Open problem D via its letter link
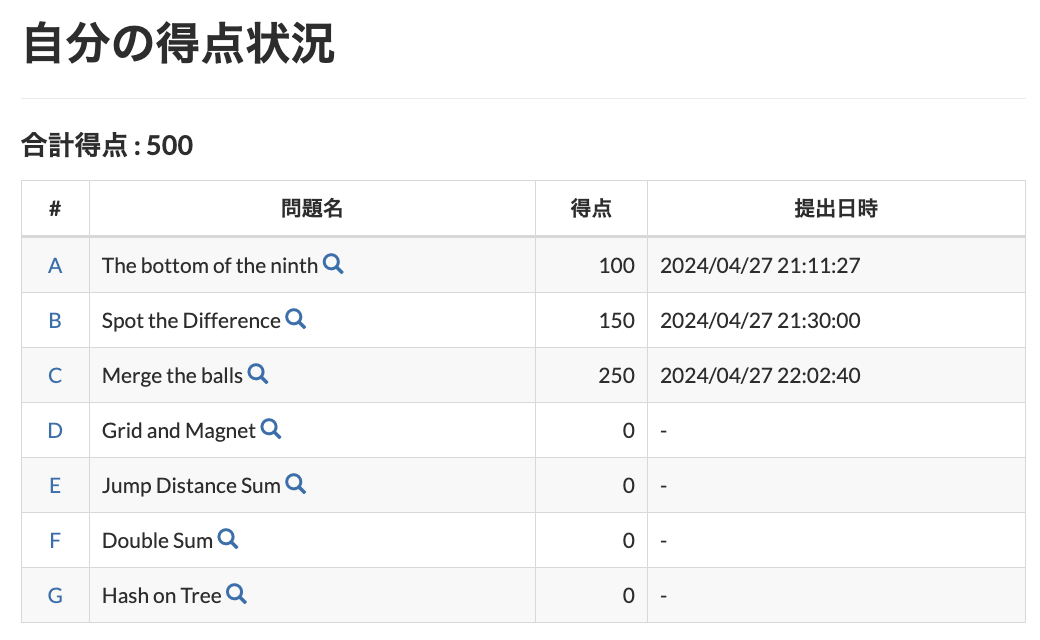Image resolution: width=1040 pixels, height=640 pixels. [55, 429]
